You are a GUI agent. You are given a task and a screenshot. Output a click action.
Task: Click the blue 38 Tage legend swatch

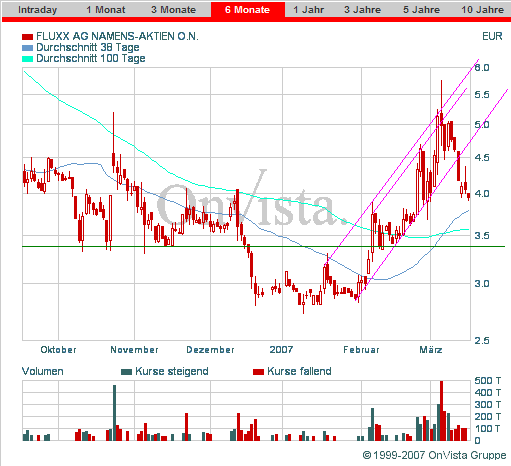pyautogui.click(x=27, y=48)
